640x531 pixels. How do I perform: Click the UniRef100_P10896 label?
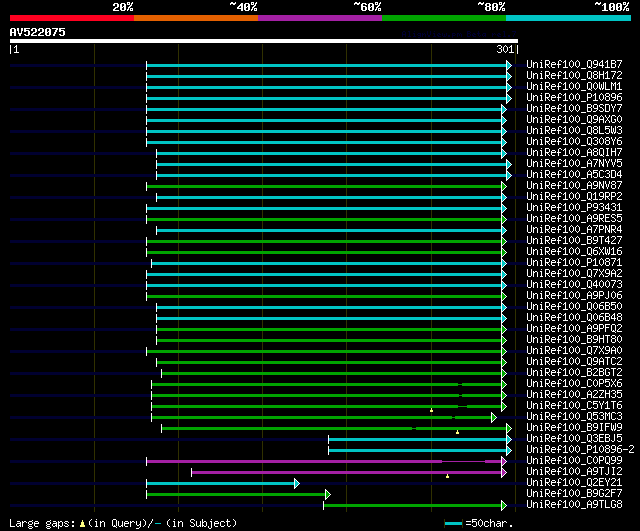[574, 98]
